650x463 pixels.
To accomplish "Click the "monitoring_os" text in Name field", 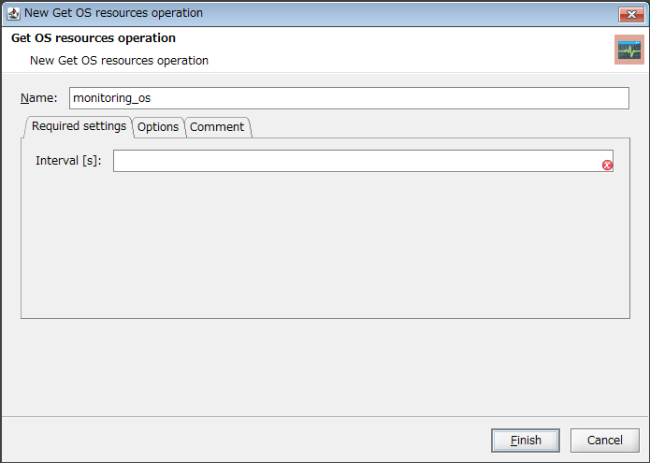I will coord(111,98).
